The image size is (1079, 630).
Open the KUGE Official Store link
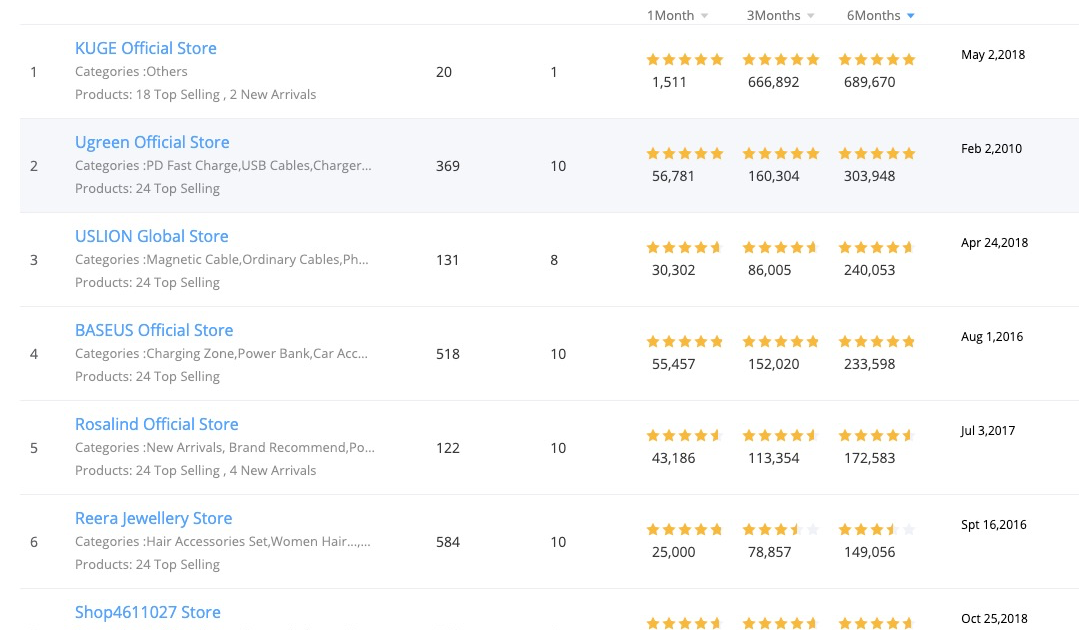[x=145, y=48]
